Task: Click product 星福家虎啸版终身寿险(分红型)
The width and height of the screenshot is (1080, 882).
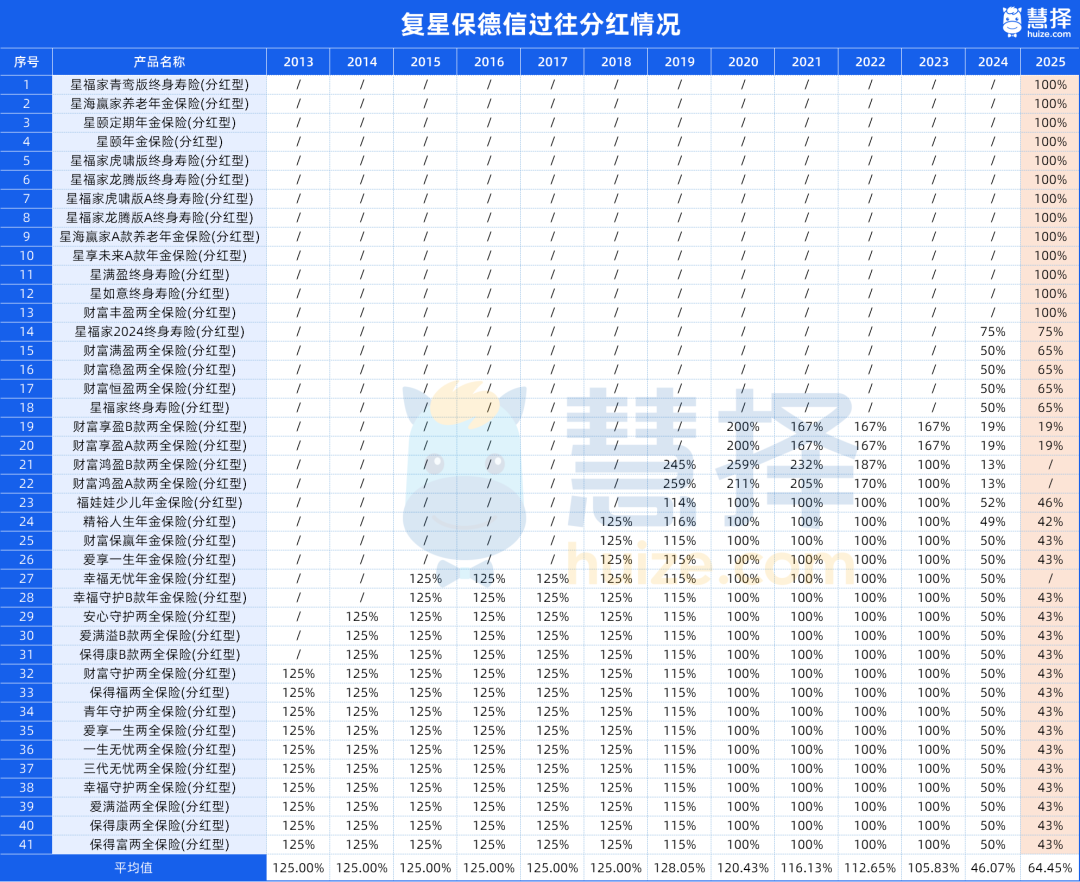Action: (x=159, y=160)
